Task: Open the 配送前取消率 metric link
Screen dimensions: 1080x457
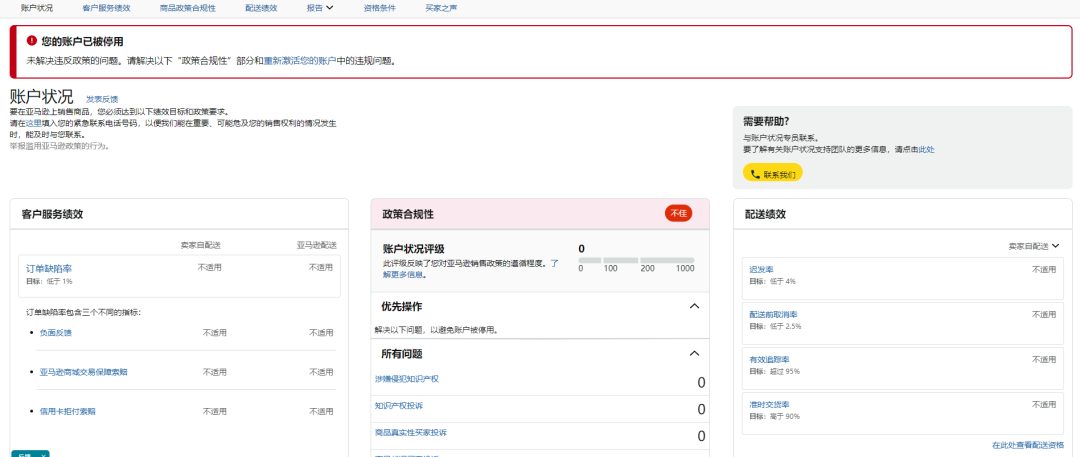Action: [x=773, y=314]
